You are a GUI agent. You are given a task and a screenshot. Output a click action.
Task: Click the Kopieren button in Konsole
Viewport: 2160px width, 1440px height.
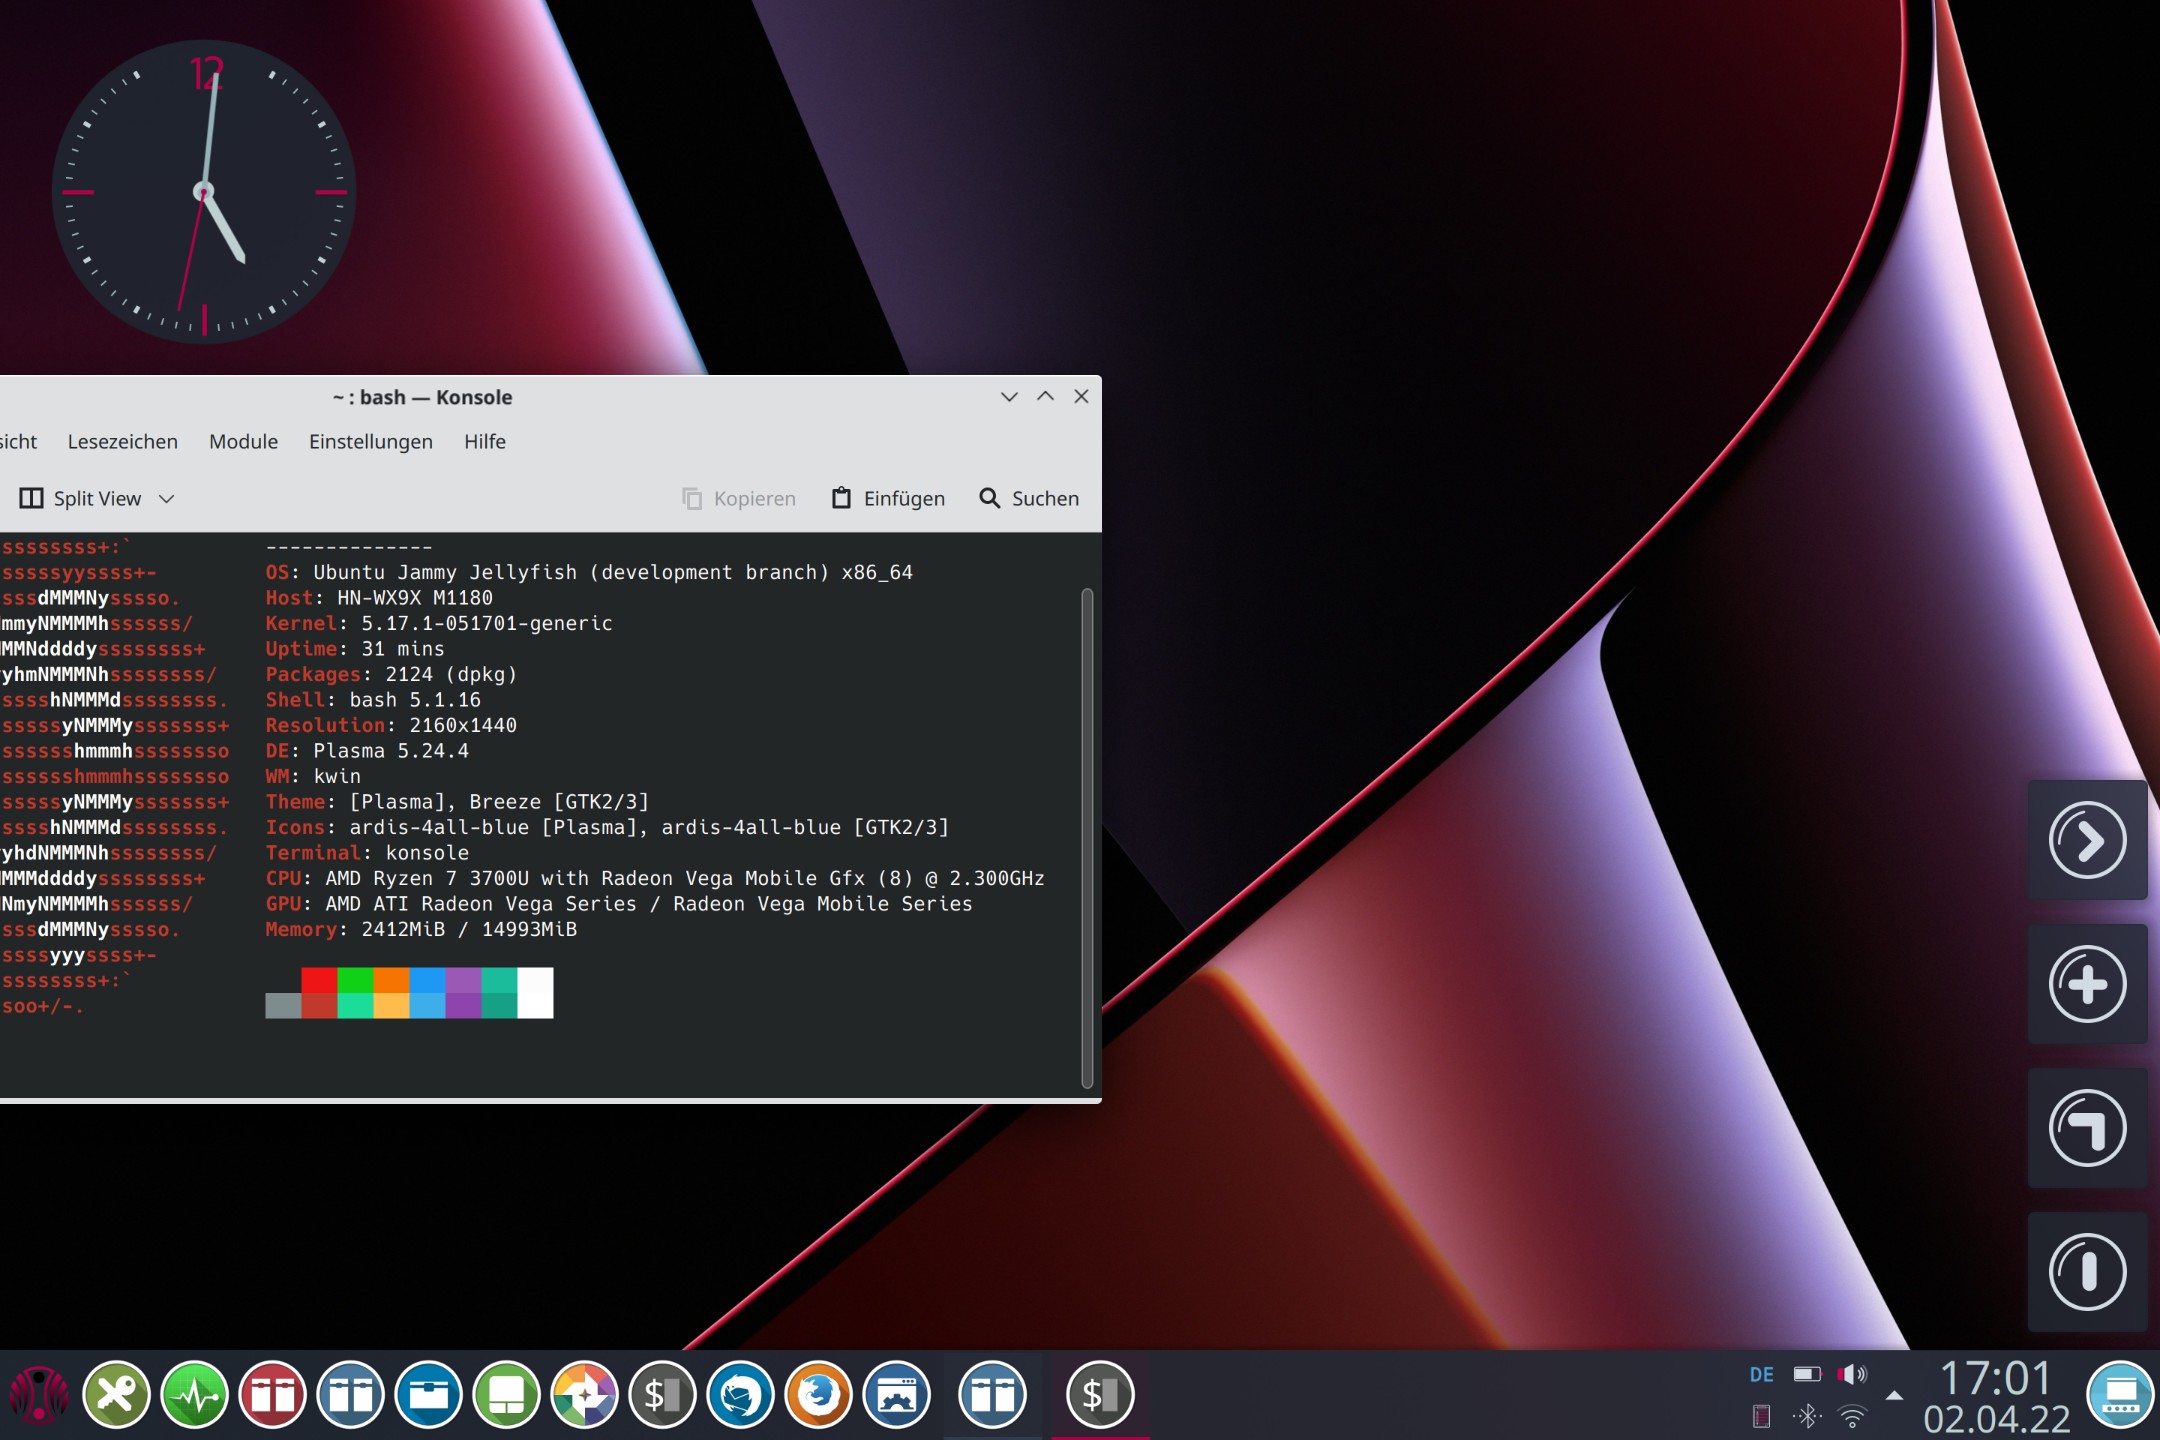pos(740,498)
